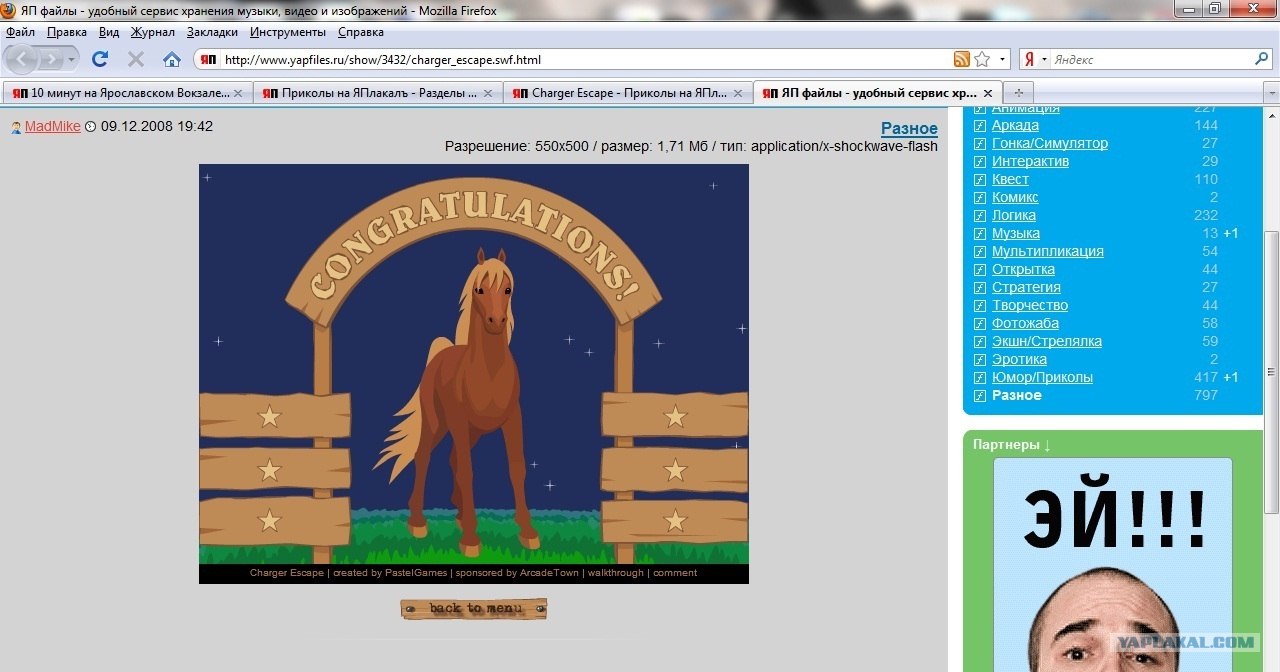Click the flash icon beside Логика
1280x672 pixels.
[980, 216]
